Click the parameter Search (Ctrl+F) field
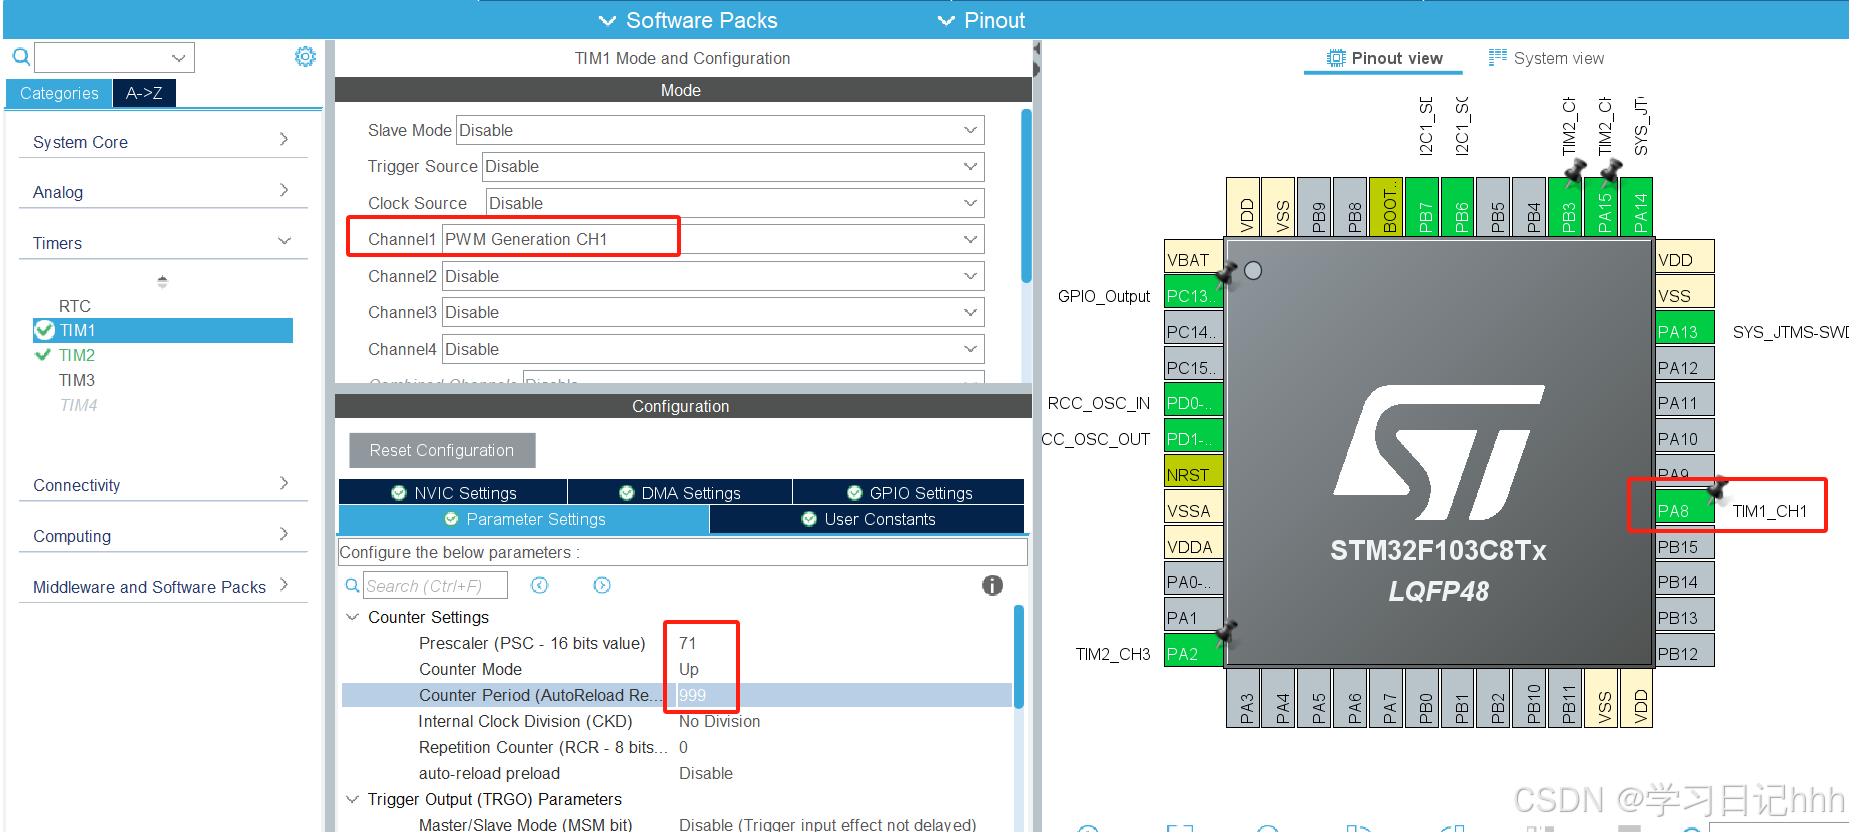1849x832 pixels. (435, 586)
